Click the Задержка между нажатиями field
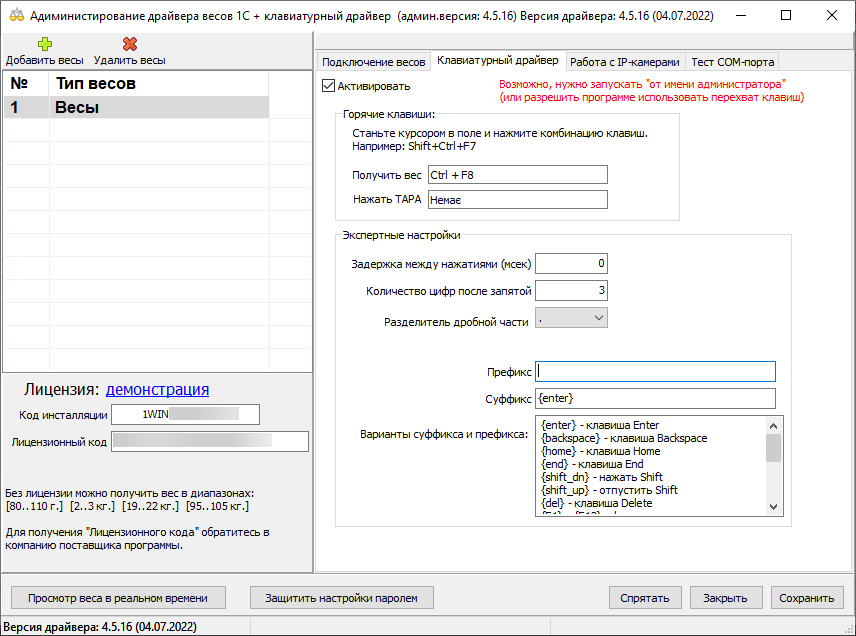 (x=571, y=264)
